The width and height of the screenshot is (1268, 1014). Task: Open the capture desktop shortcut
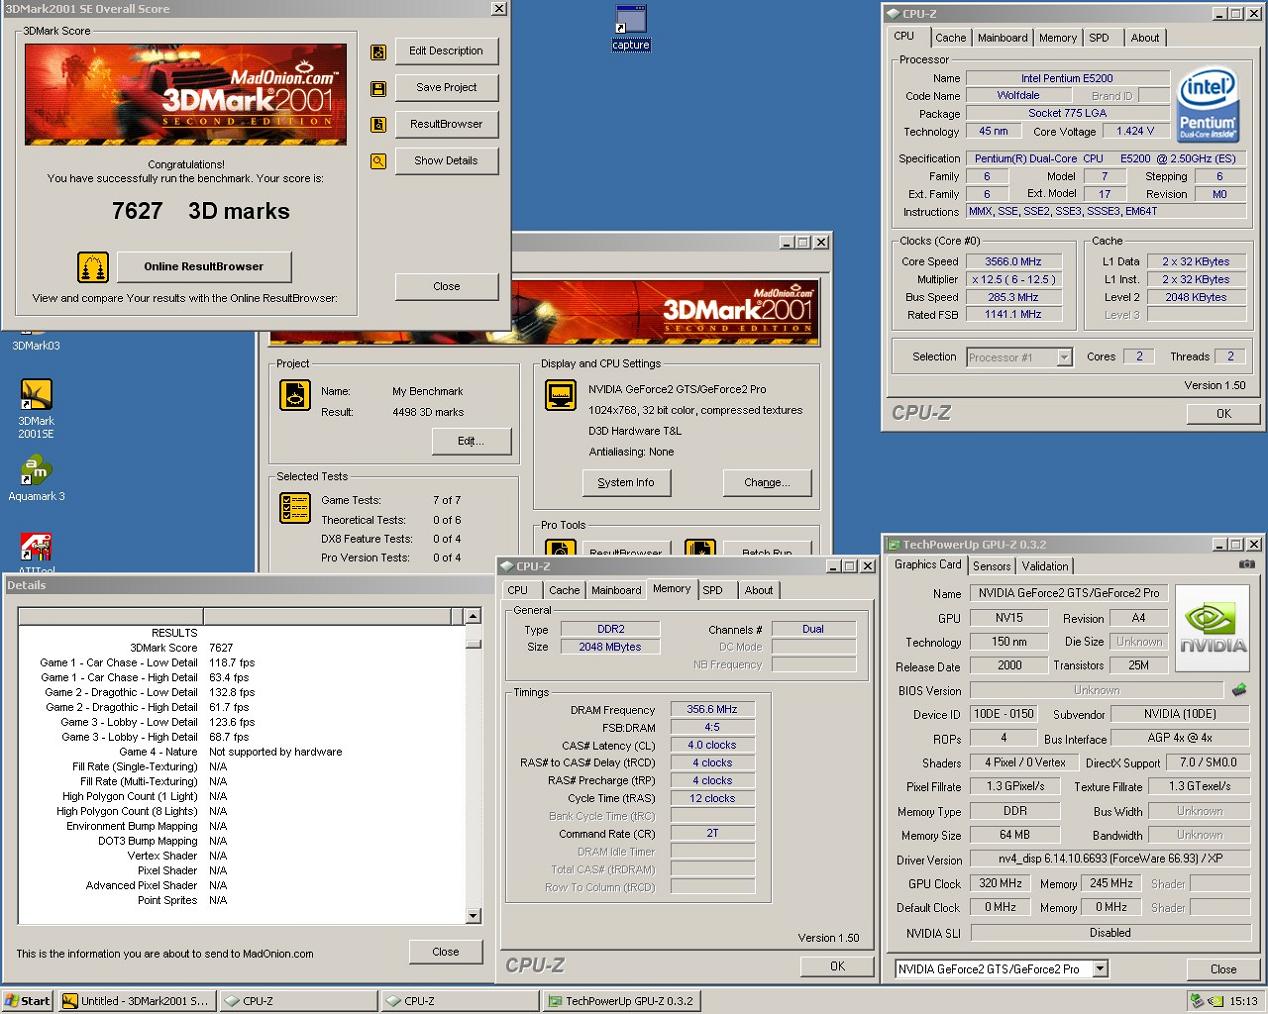coord(631,28)
